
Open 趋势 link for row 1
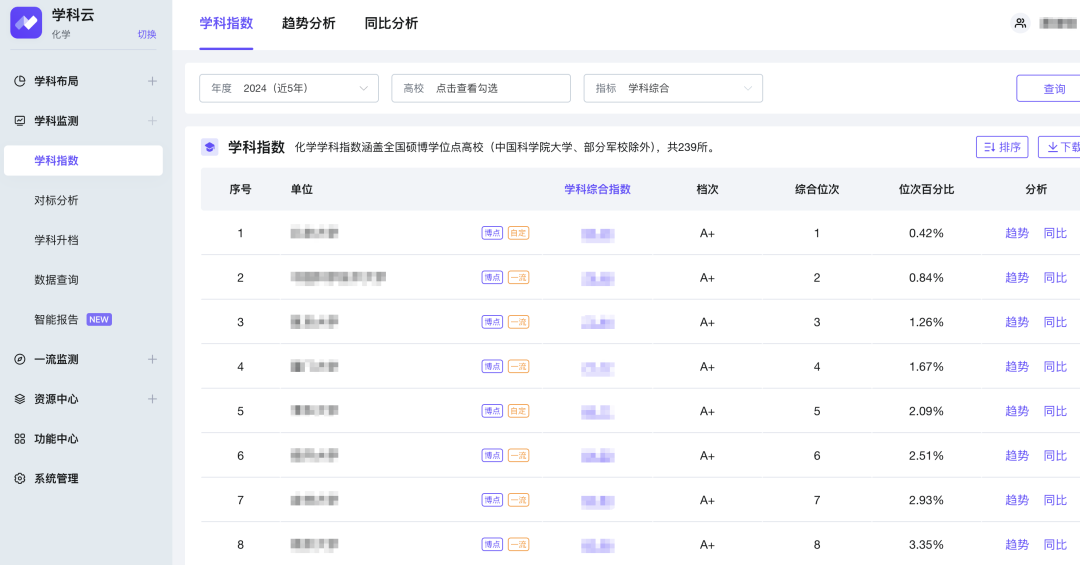coord(1017,233)
